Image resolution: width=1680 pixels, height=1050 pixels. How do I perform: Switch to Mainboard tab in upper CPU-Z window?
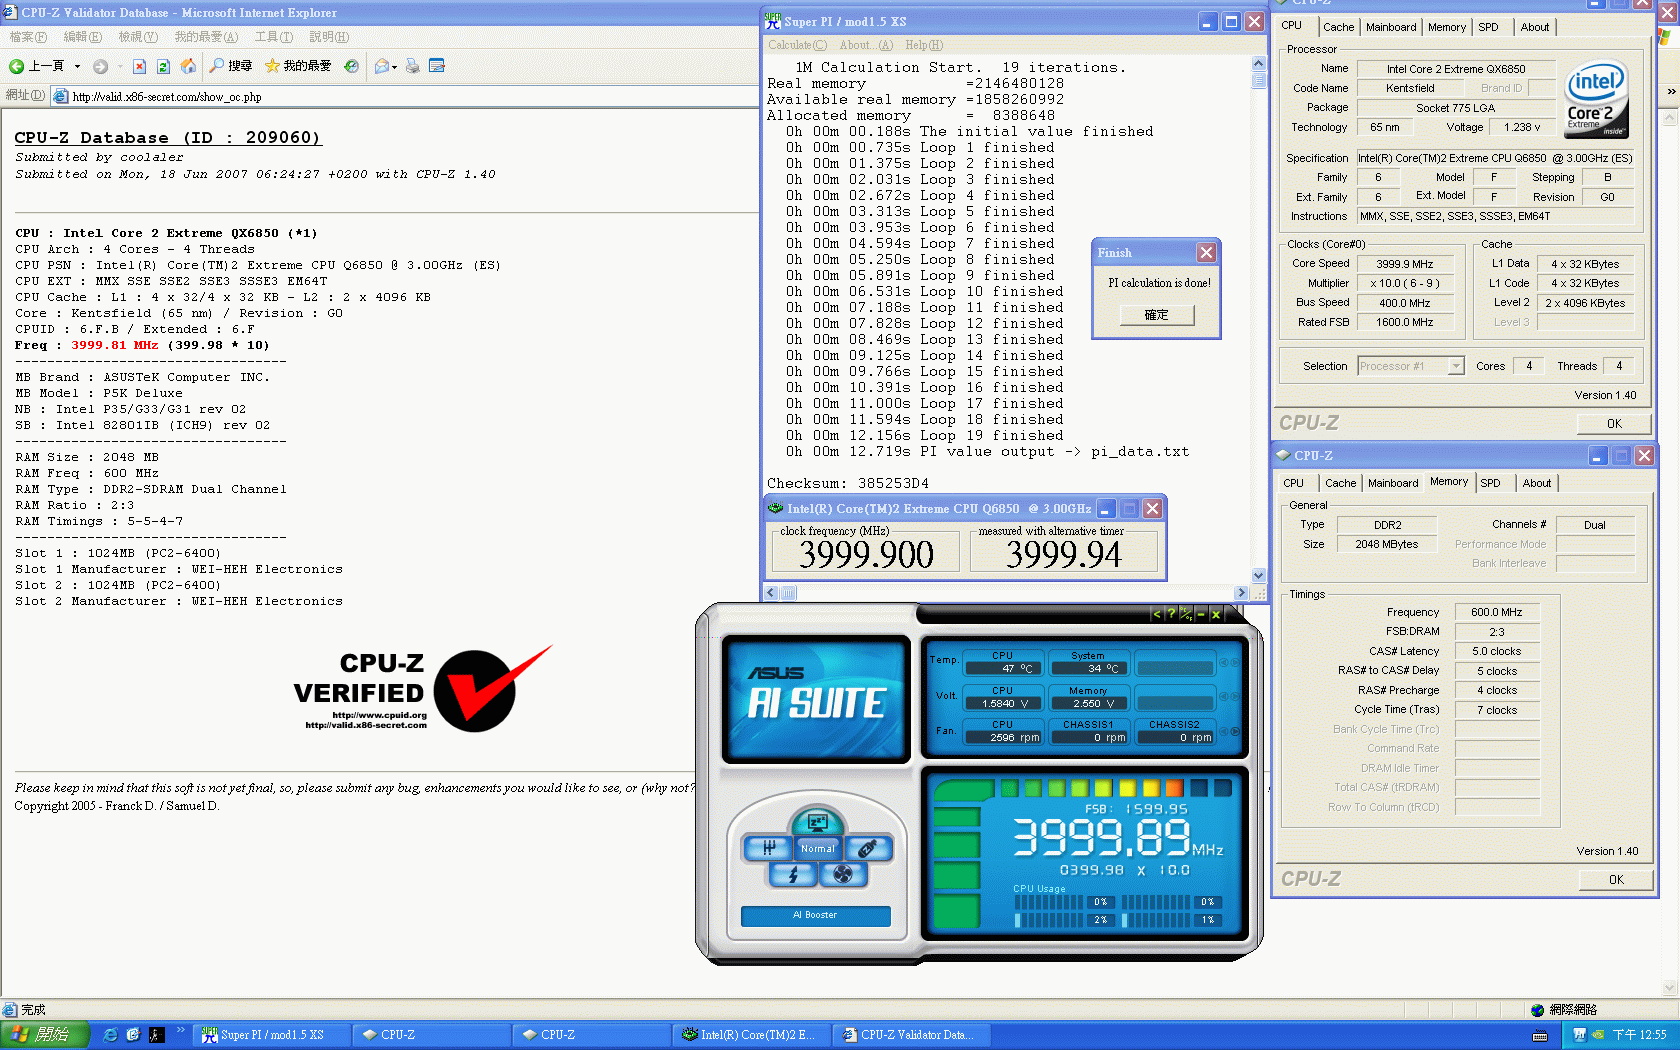[1391, 27]
